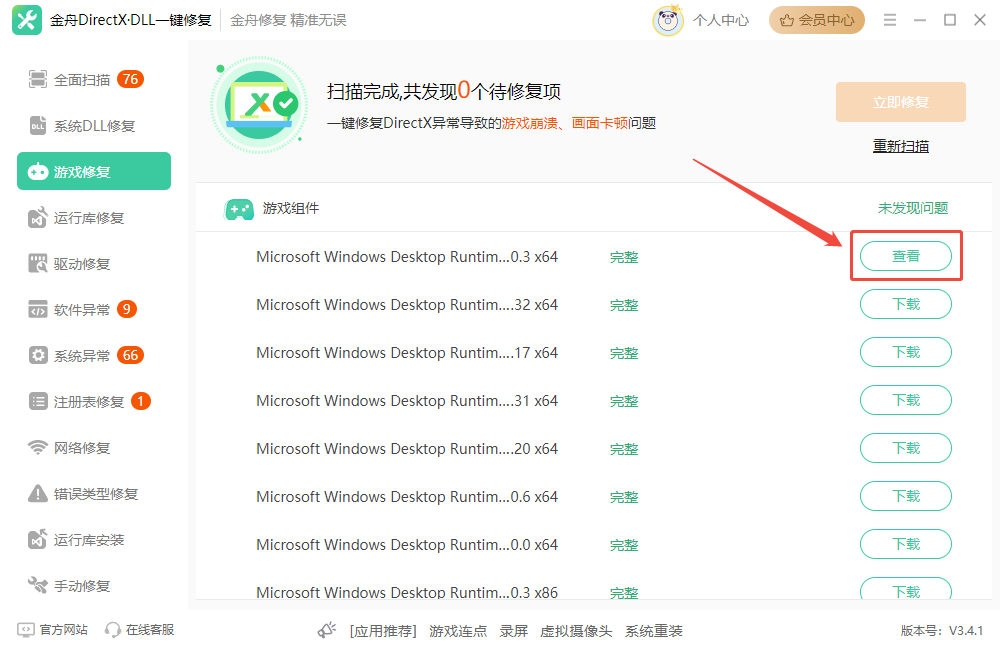Screen dimensions: 1000x650
Task: Click the [应用推荐] label
Action: click(383, 631)
